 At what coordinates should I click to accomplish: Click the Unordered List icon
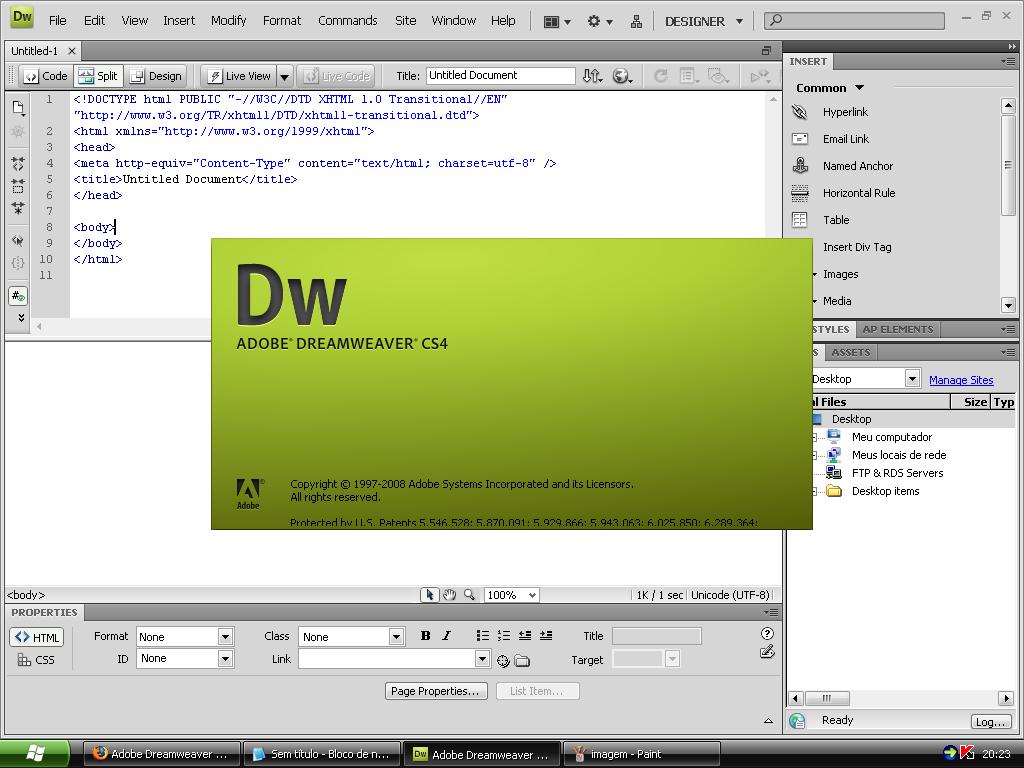(483, 635)
